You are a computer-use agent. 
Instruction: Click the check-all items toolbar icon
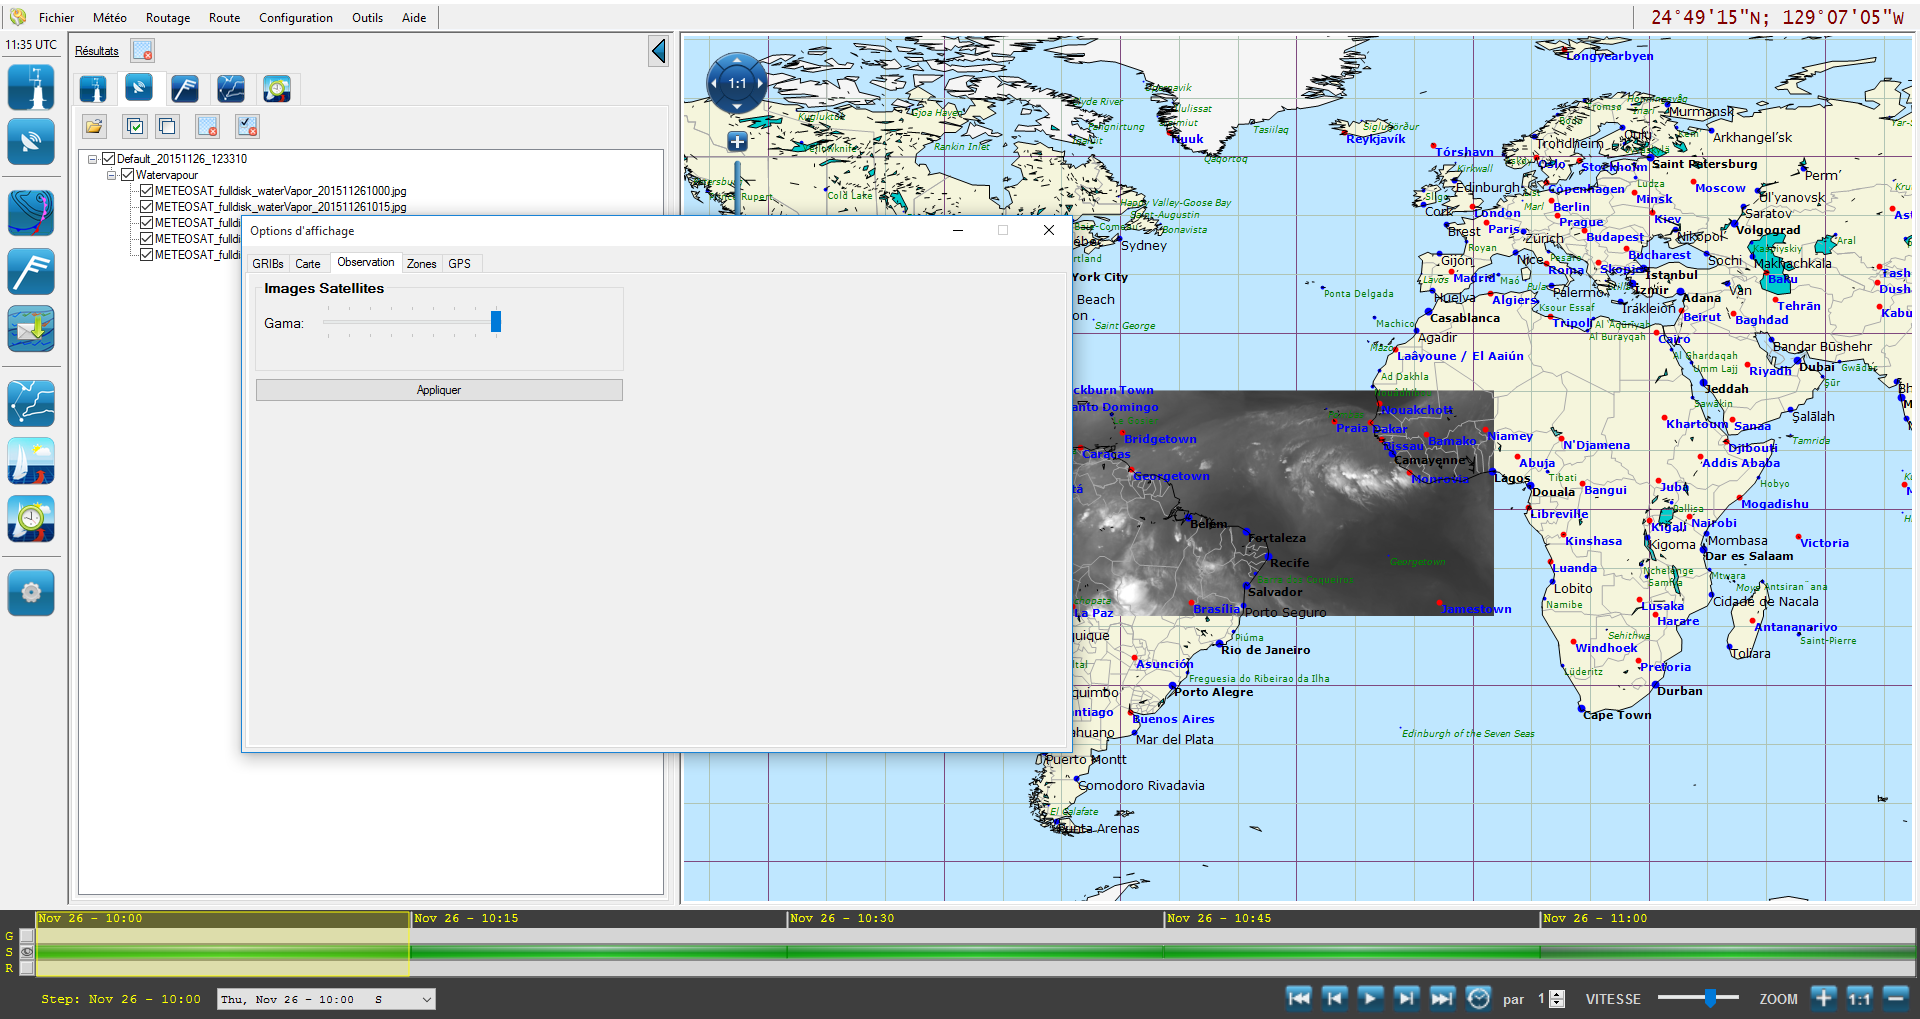(135, 126)
